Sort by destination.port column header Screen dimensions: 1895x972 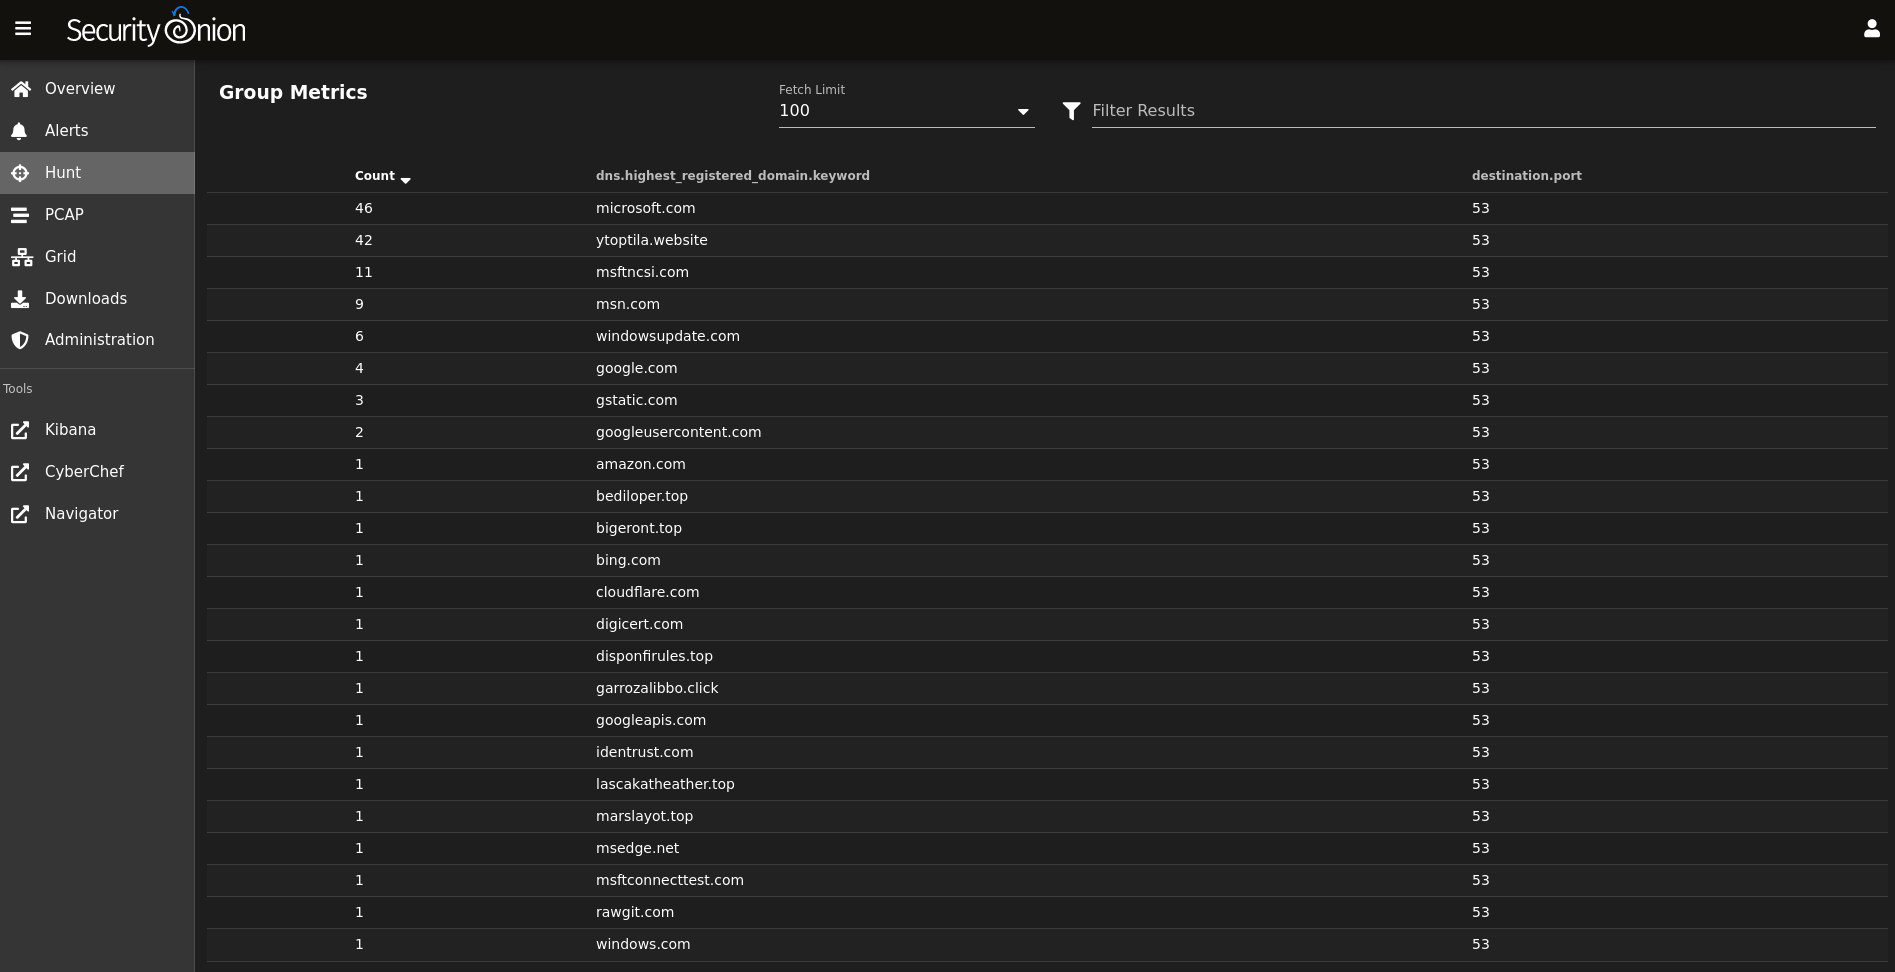1526,176
